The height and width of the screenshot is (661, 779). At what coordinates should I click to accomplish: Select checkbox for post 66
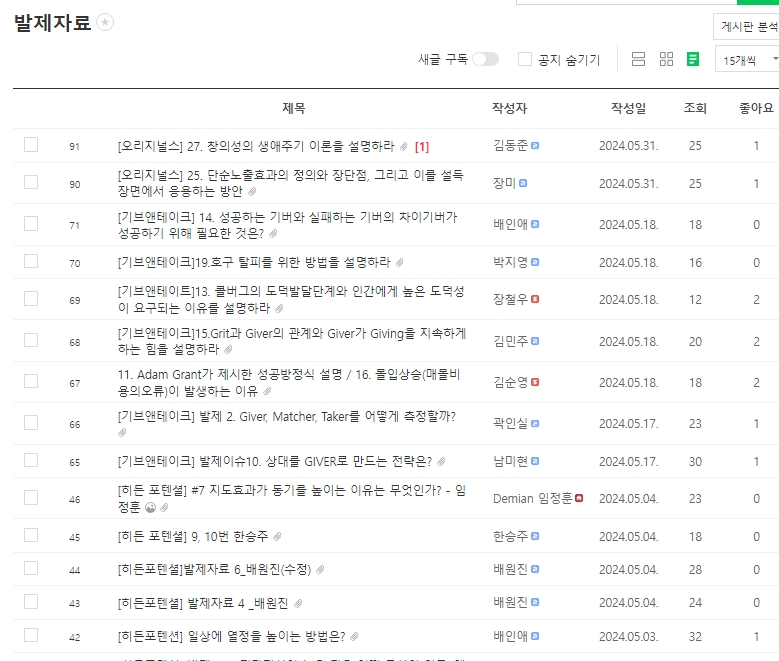point(31,422)
